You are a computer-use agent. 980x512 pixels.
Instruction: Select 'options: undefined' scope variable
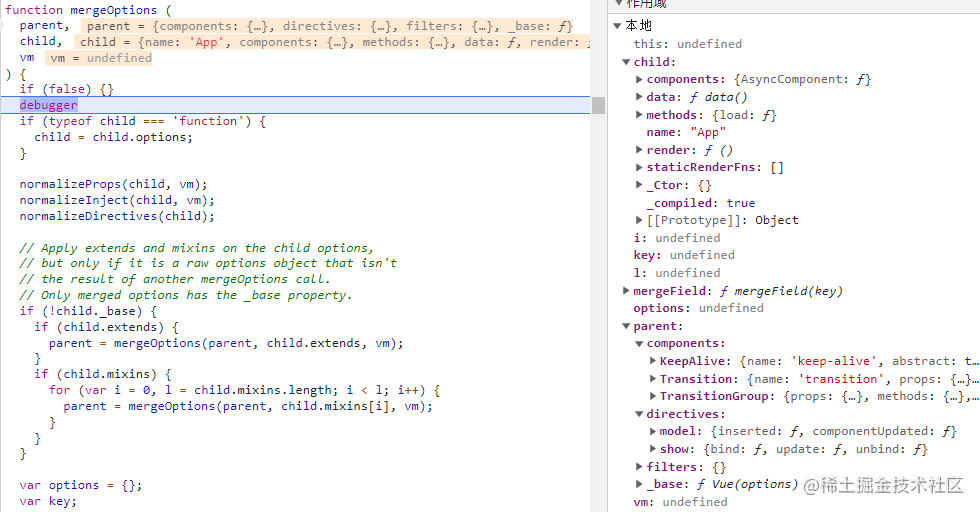(698, 308)
